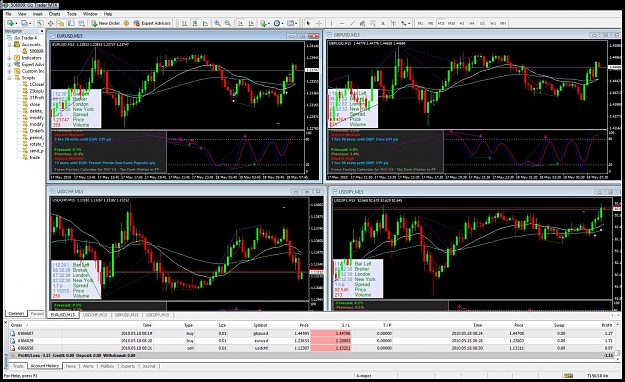Expand the Custom Indicators tree node
The width and height of the screenshot is (625, 382).
(x=9, y=71)
